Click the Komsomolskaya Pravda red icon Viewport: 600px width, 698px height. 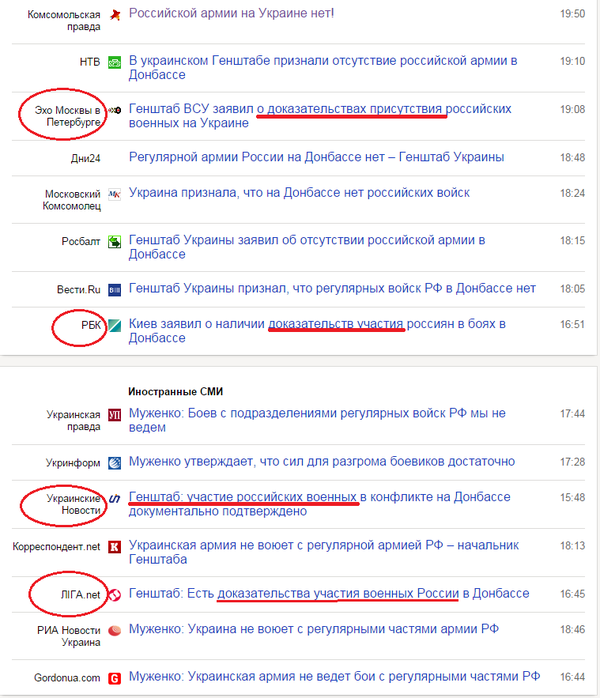[115, 15]
